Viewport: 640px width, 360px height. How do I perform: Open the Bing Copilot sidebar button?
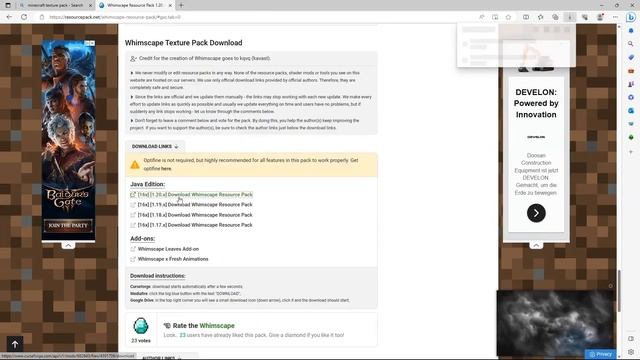tap(631, 17)
